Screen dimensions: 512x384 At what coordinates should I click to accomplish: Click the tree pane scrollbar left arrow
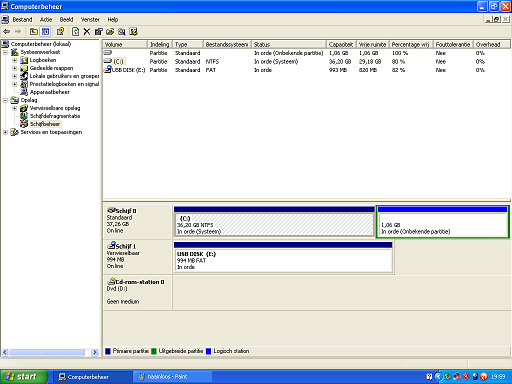click(5, 352)
